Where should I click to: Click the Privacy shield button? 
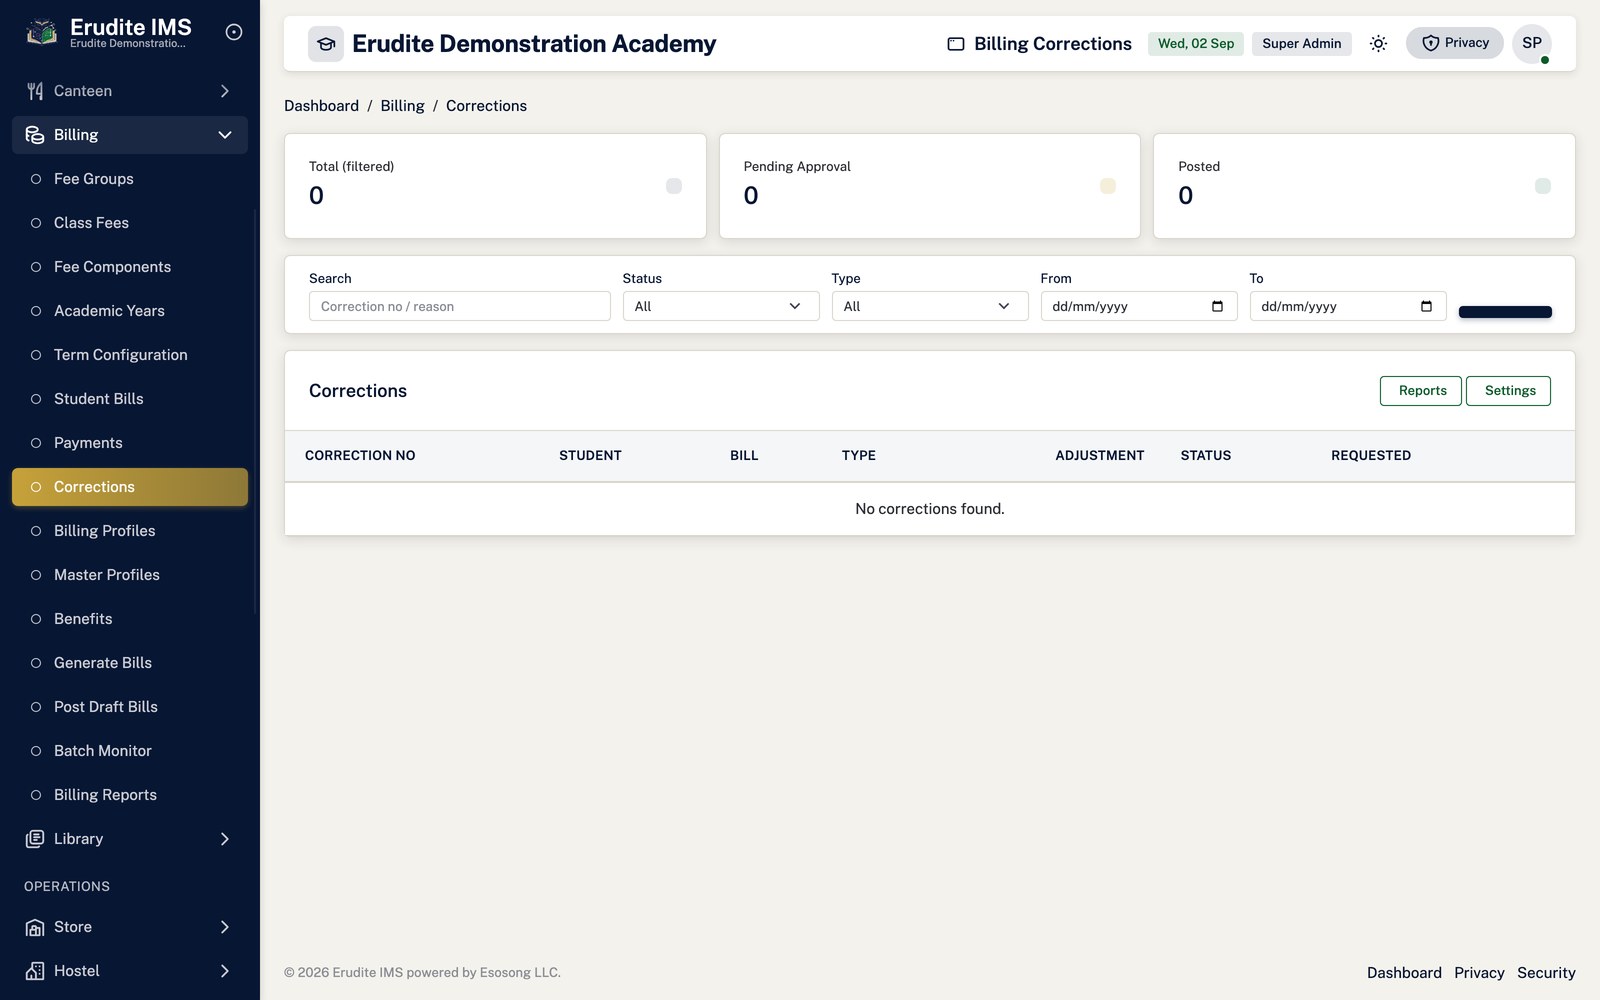pyautogui.click(x=1455, y=43)
